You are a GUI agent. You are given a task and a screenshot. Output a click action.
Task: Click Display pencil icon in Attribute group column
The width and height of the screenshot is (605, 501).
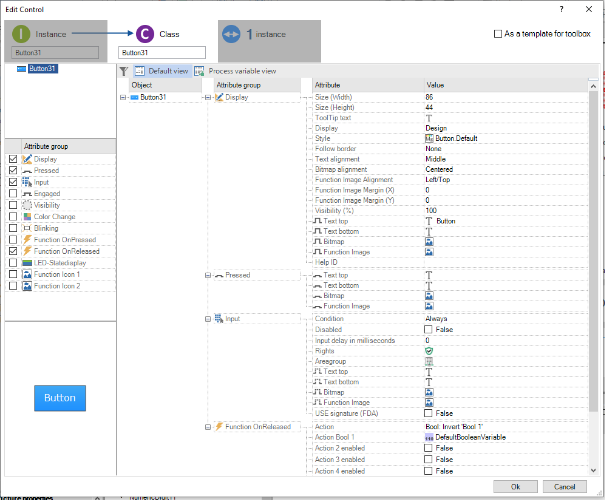[219, 97]
